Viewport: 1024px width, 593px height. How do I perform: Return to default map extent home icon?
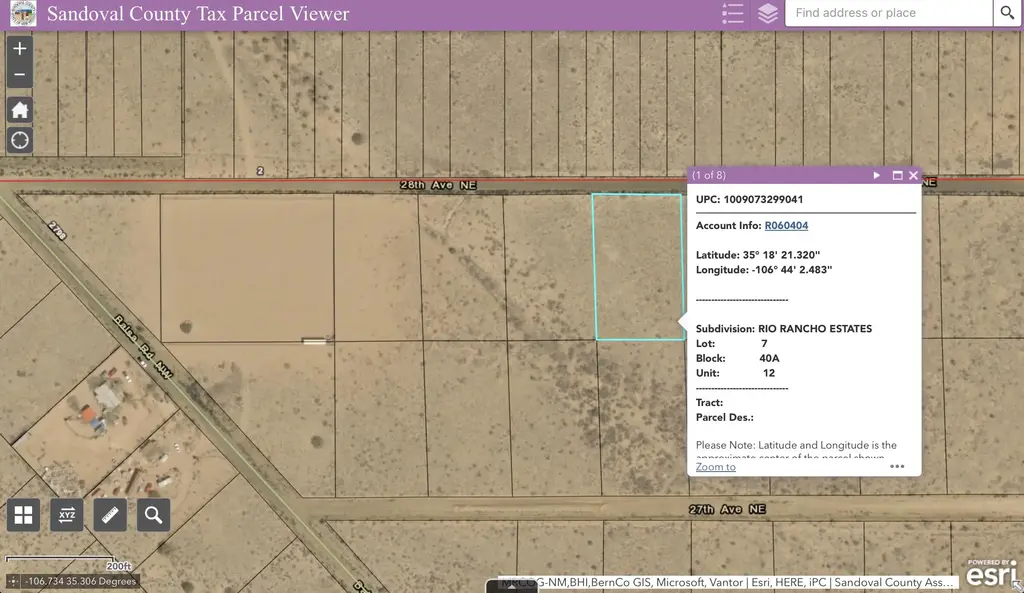click(20, 110)
